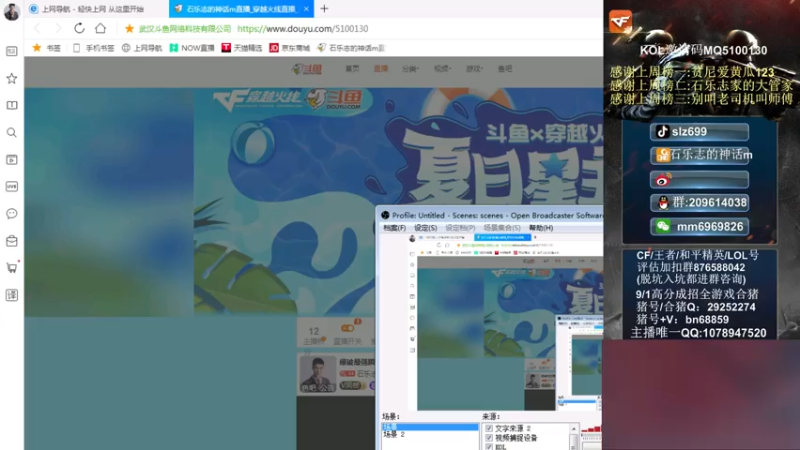The height and width of the screenshot is (450, 800).
Task: Switch to the 上网导航 browser tab
Action: coord(93,9)
